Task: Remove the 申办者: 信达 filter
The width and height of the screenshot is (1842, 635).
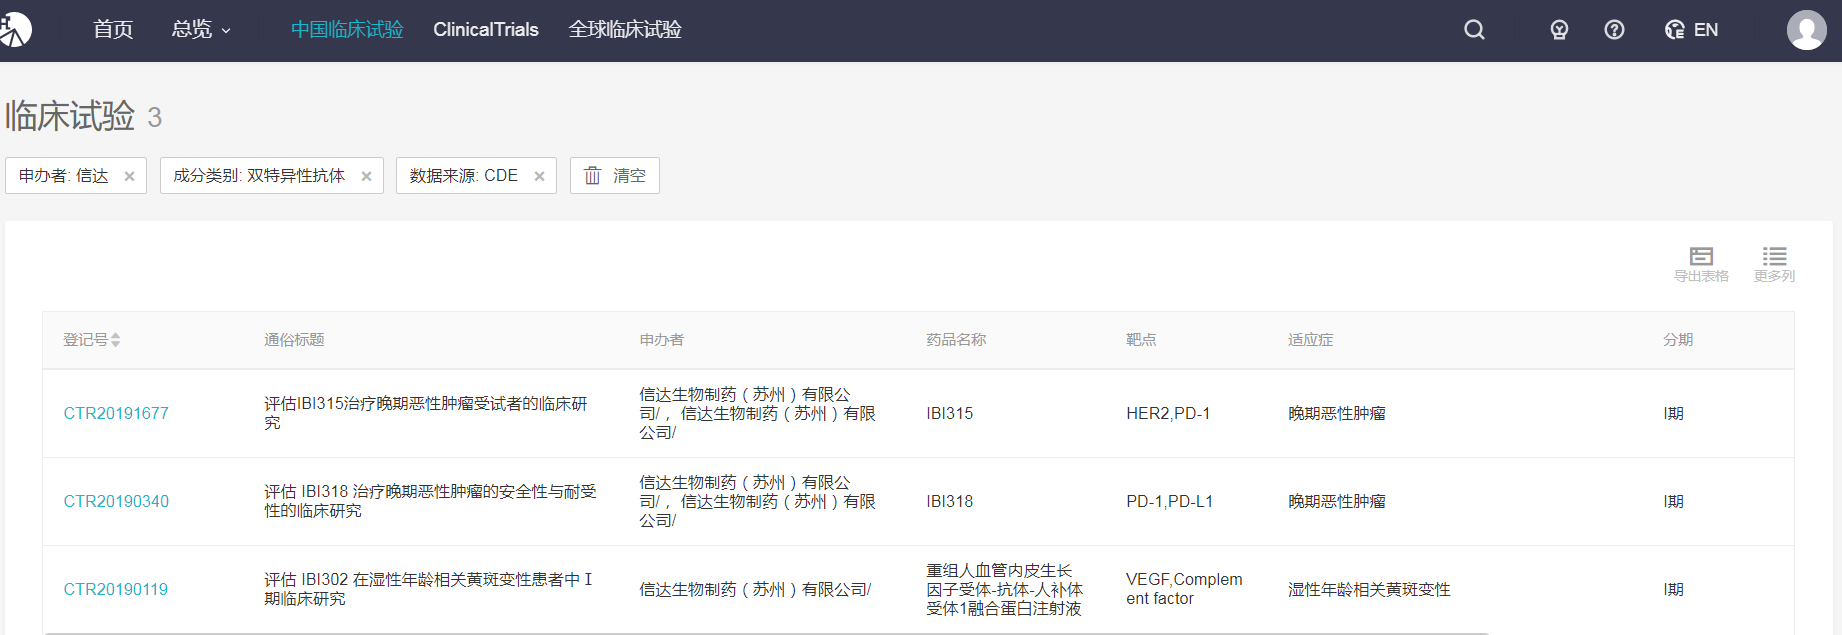Action: 129,176
